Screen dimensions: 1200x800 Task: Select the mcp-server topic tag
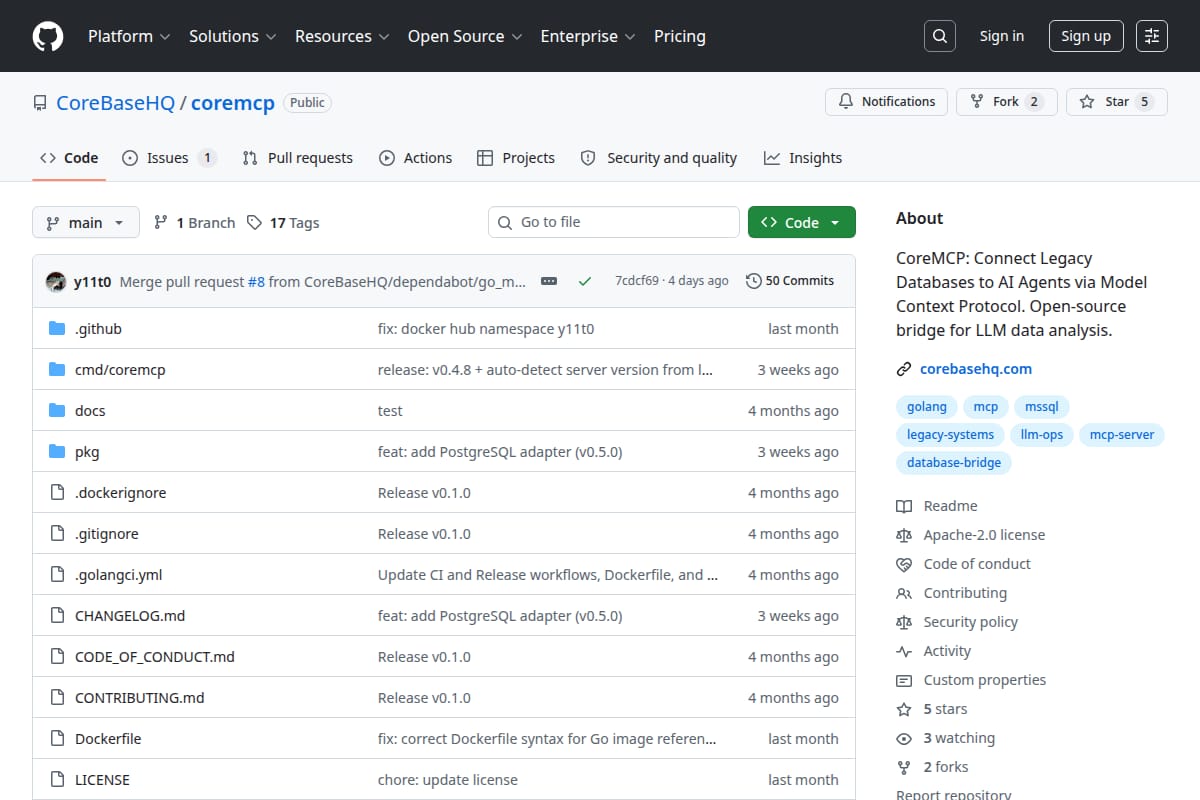[x=1122, y=435]
